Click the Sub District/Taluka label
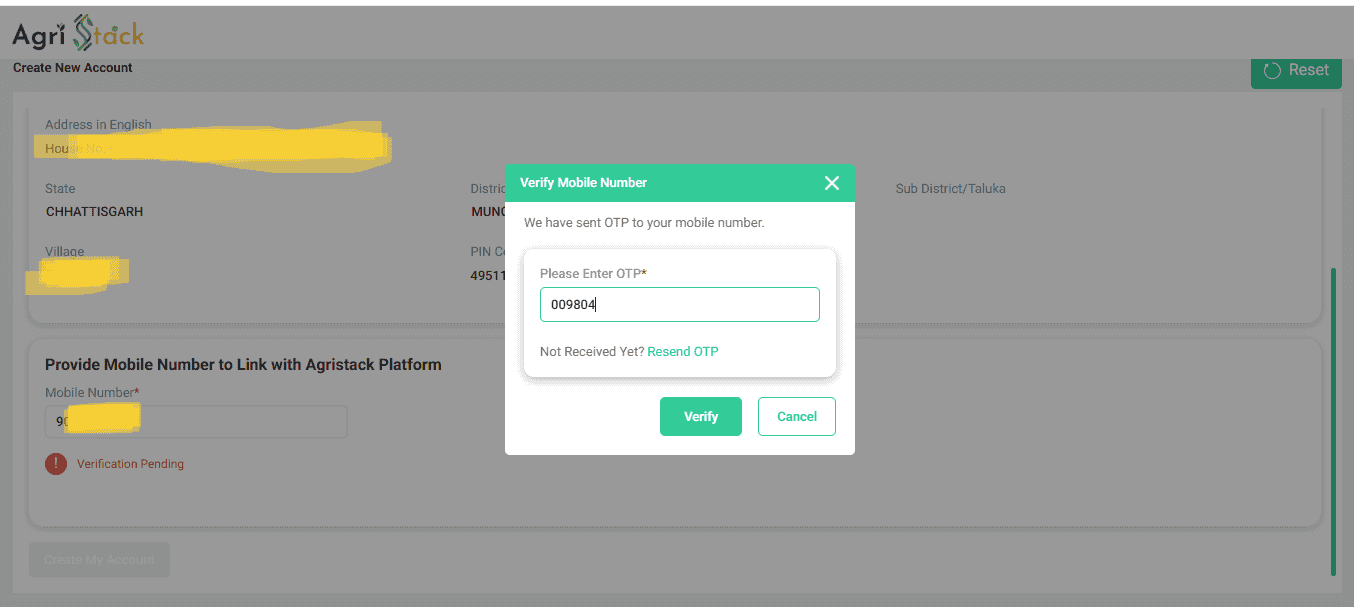This screenshot has width=1354, height=607. pos(950,189)
